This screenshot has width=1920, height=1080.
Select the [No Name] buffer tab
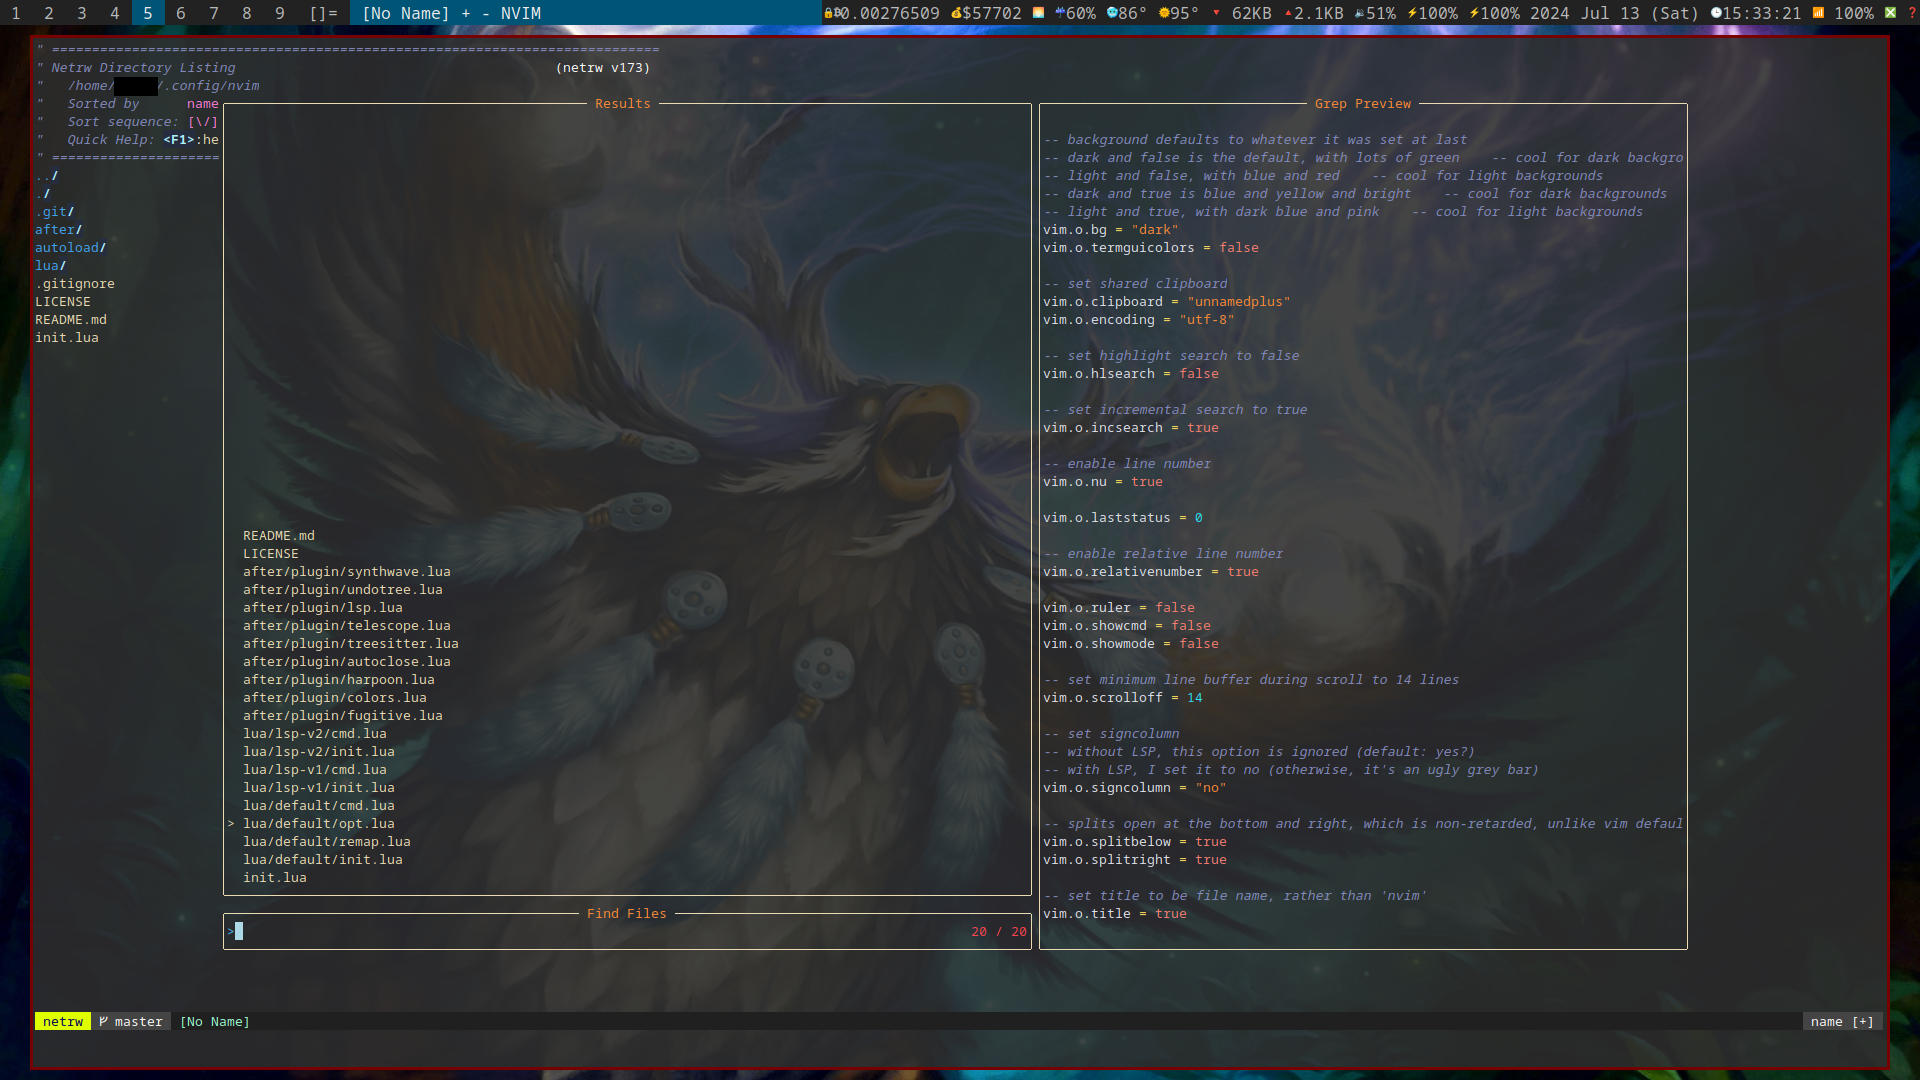(405, 13)
